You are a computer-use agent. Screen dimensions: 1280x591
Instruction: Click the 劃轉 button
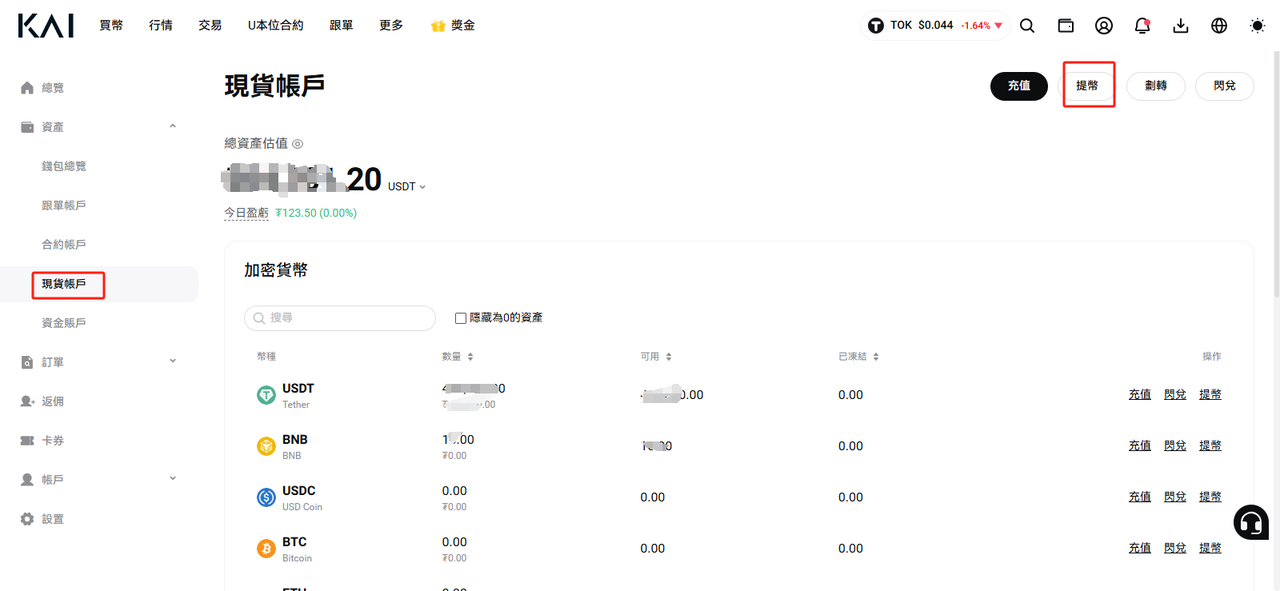[1156, 86]
